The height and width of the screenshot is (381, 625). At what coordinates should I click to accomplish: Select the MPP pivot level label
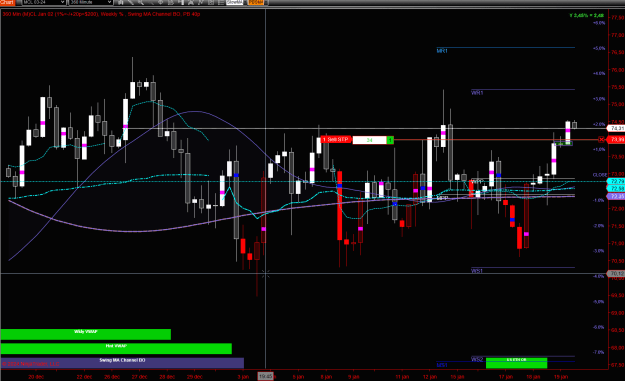pos(442,198)
